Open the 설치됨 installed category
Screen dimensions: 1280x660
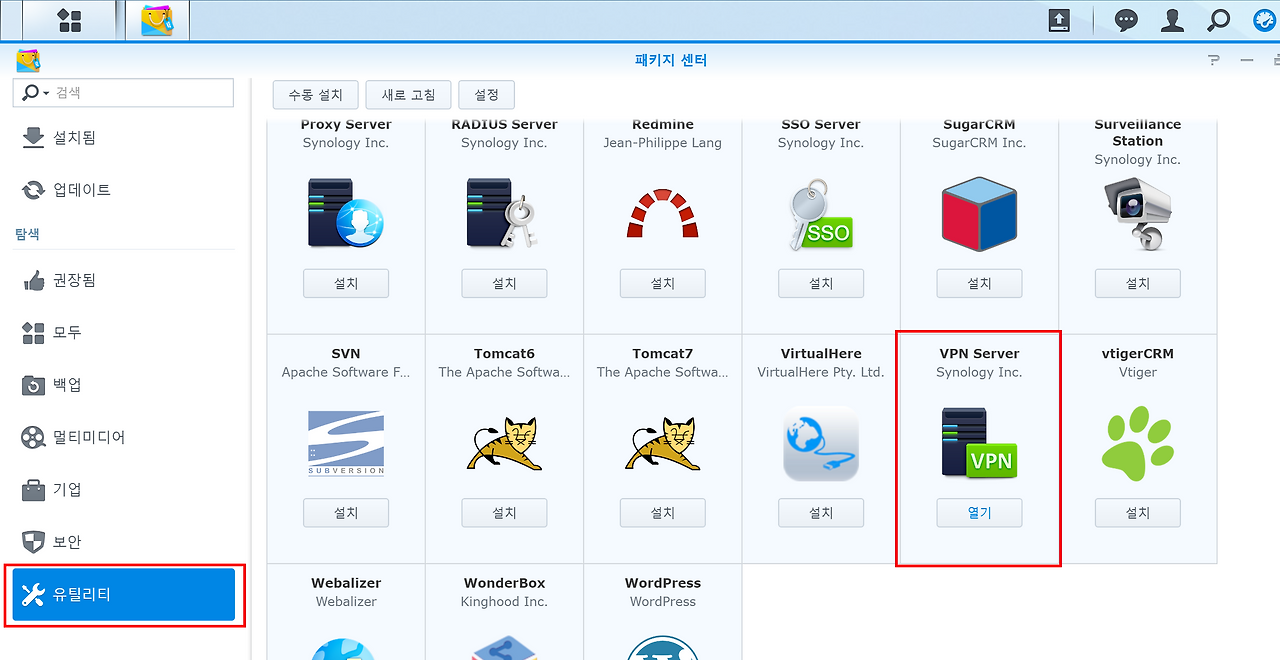[124, 137]
